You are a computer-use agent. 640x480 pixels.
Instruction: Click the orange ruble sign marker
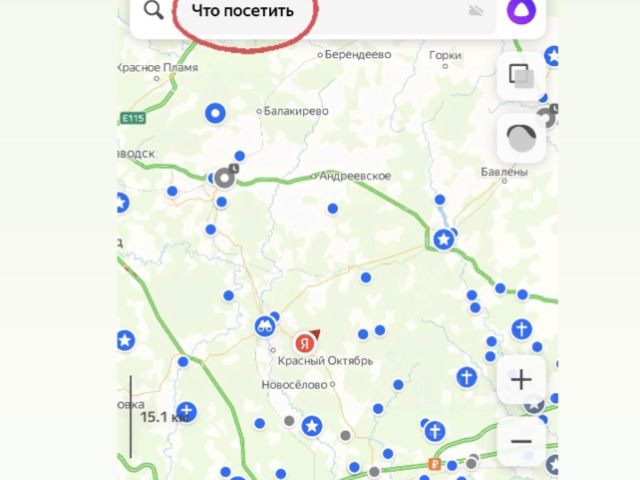click(x=435, y=464)
